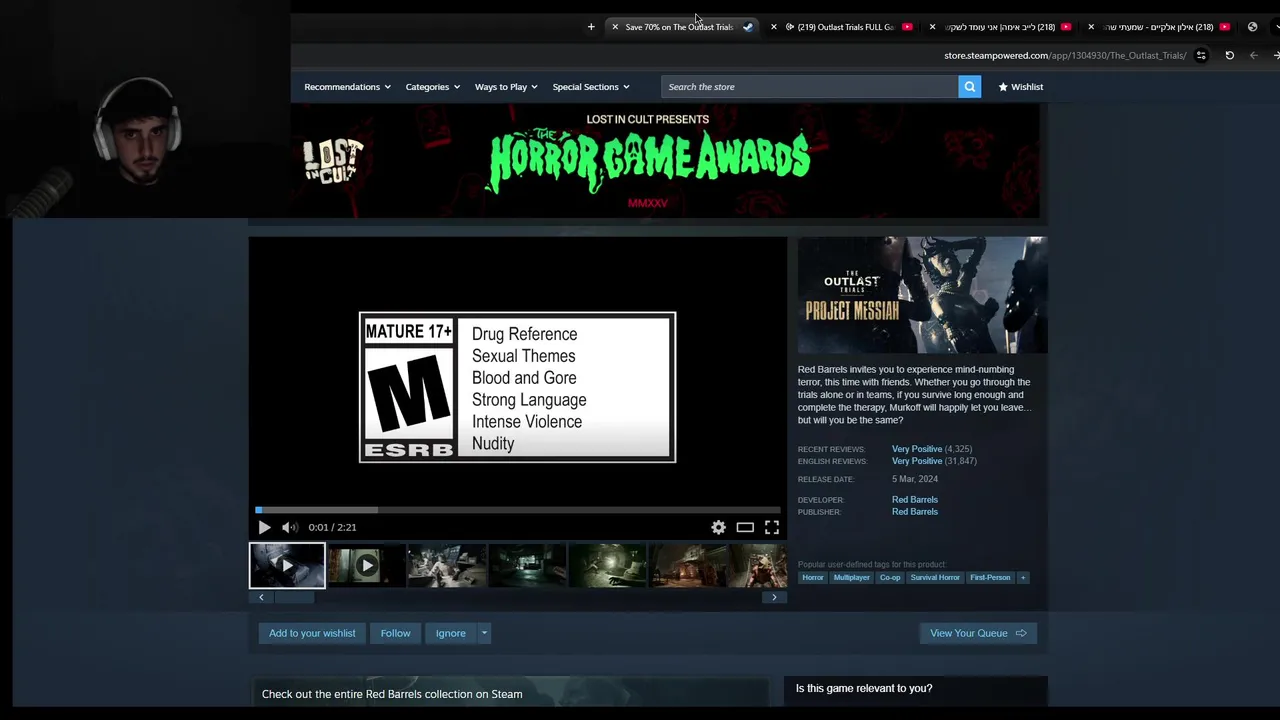Open a new browser tab with plus icon
1280x720 pixels.
tap(591, 27)
